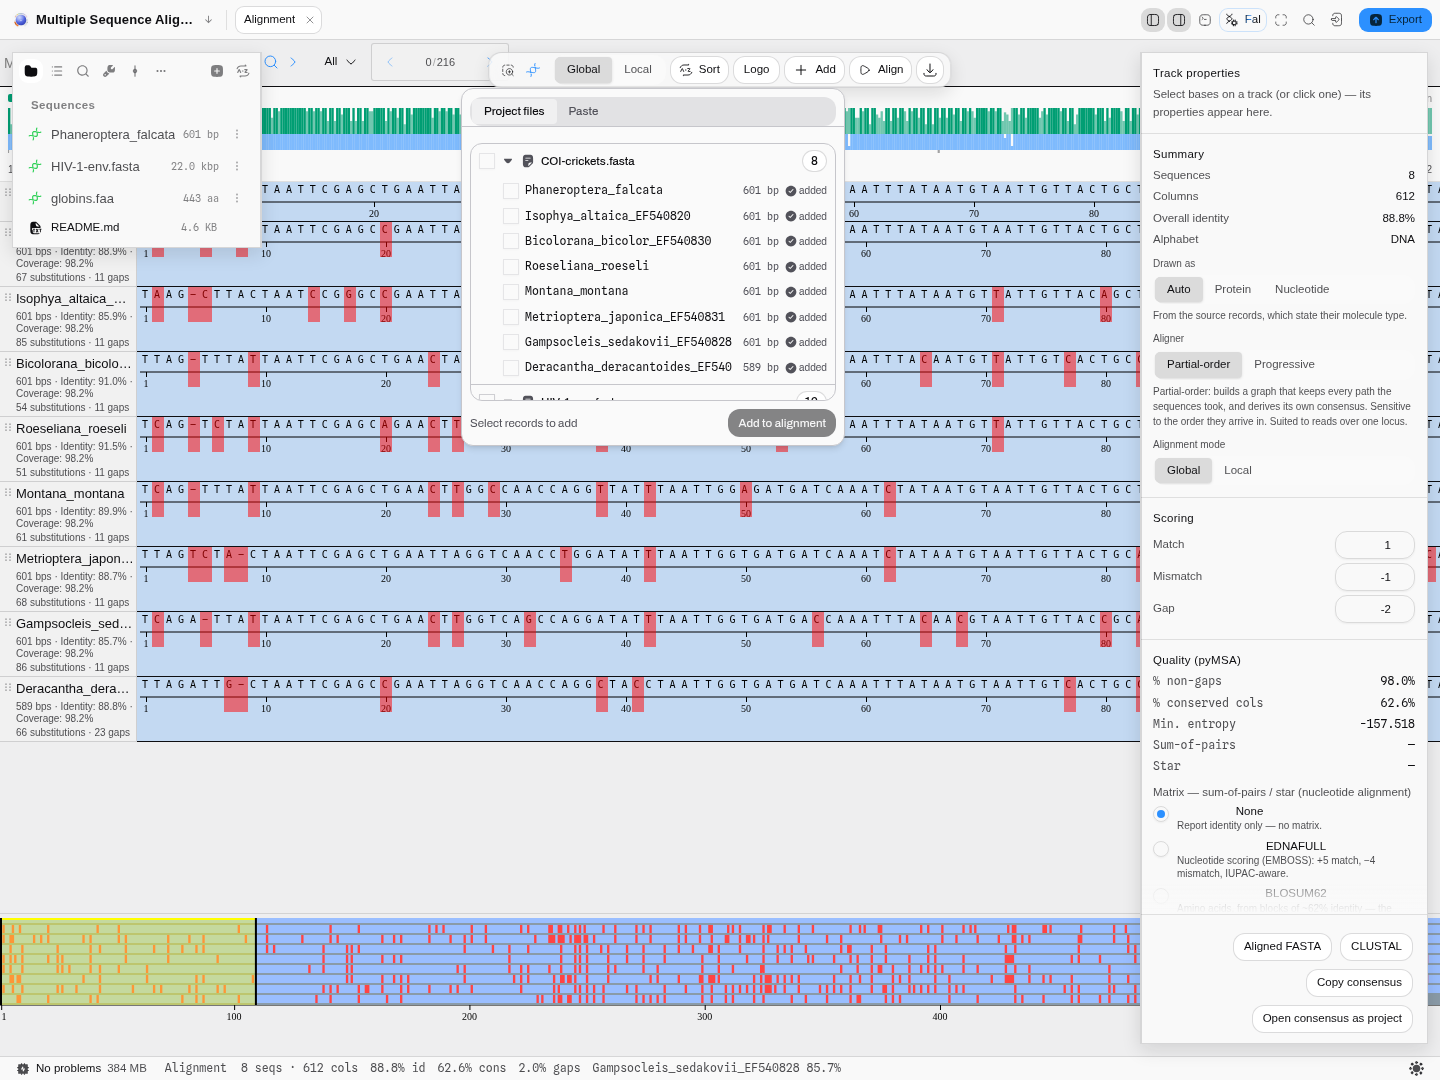Click the Match score input field
Screen dimensions: 1440x1080
point(1374,545)
